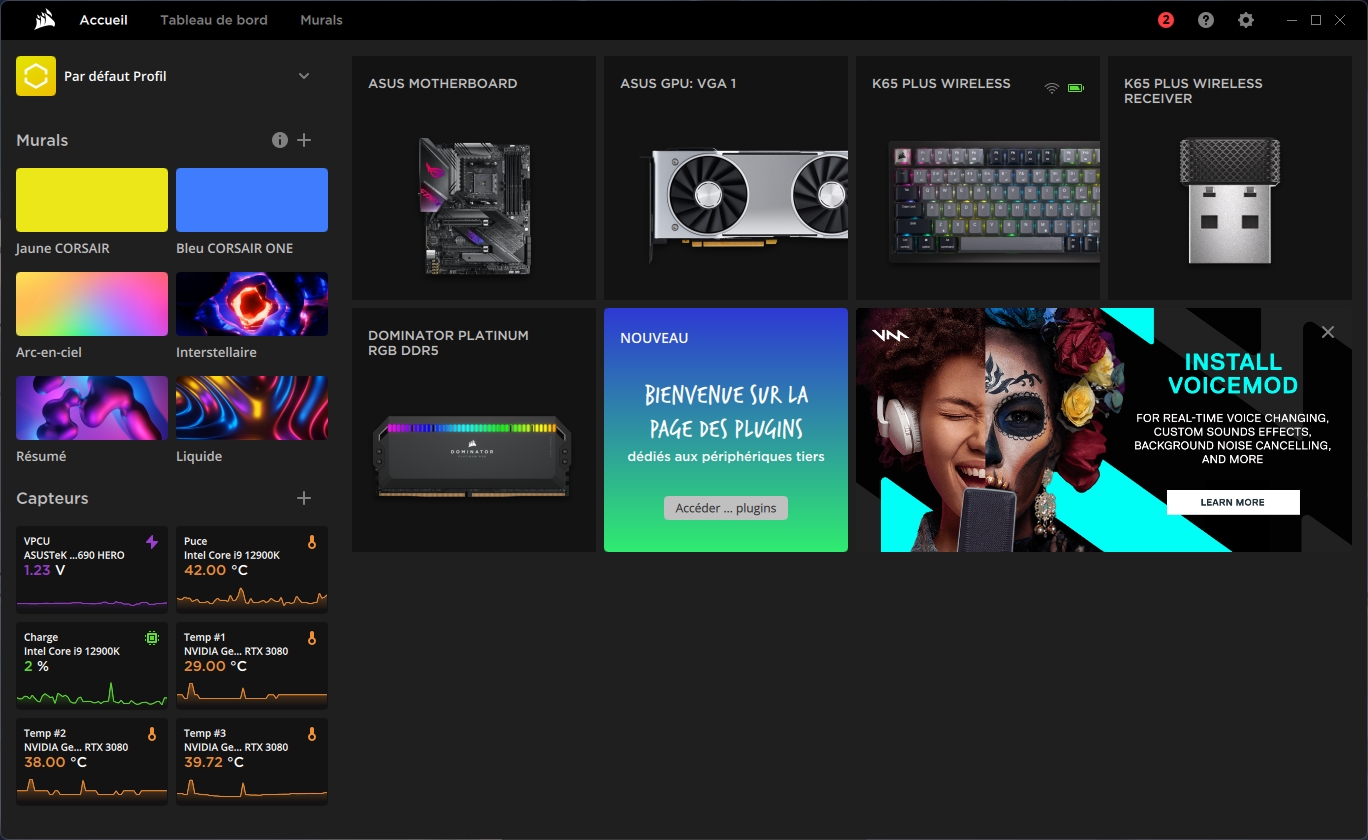Open the Charge Intel Core i9 load widget
1368x840 pixels.
92,665
